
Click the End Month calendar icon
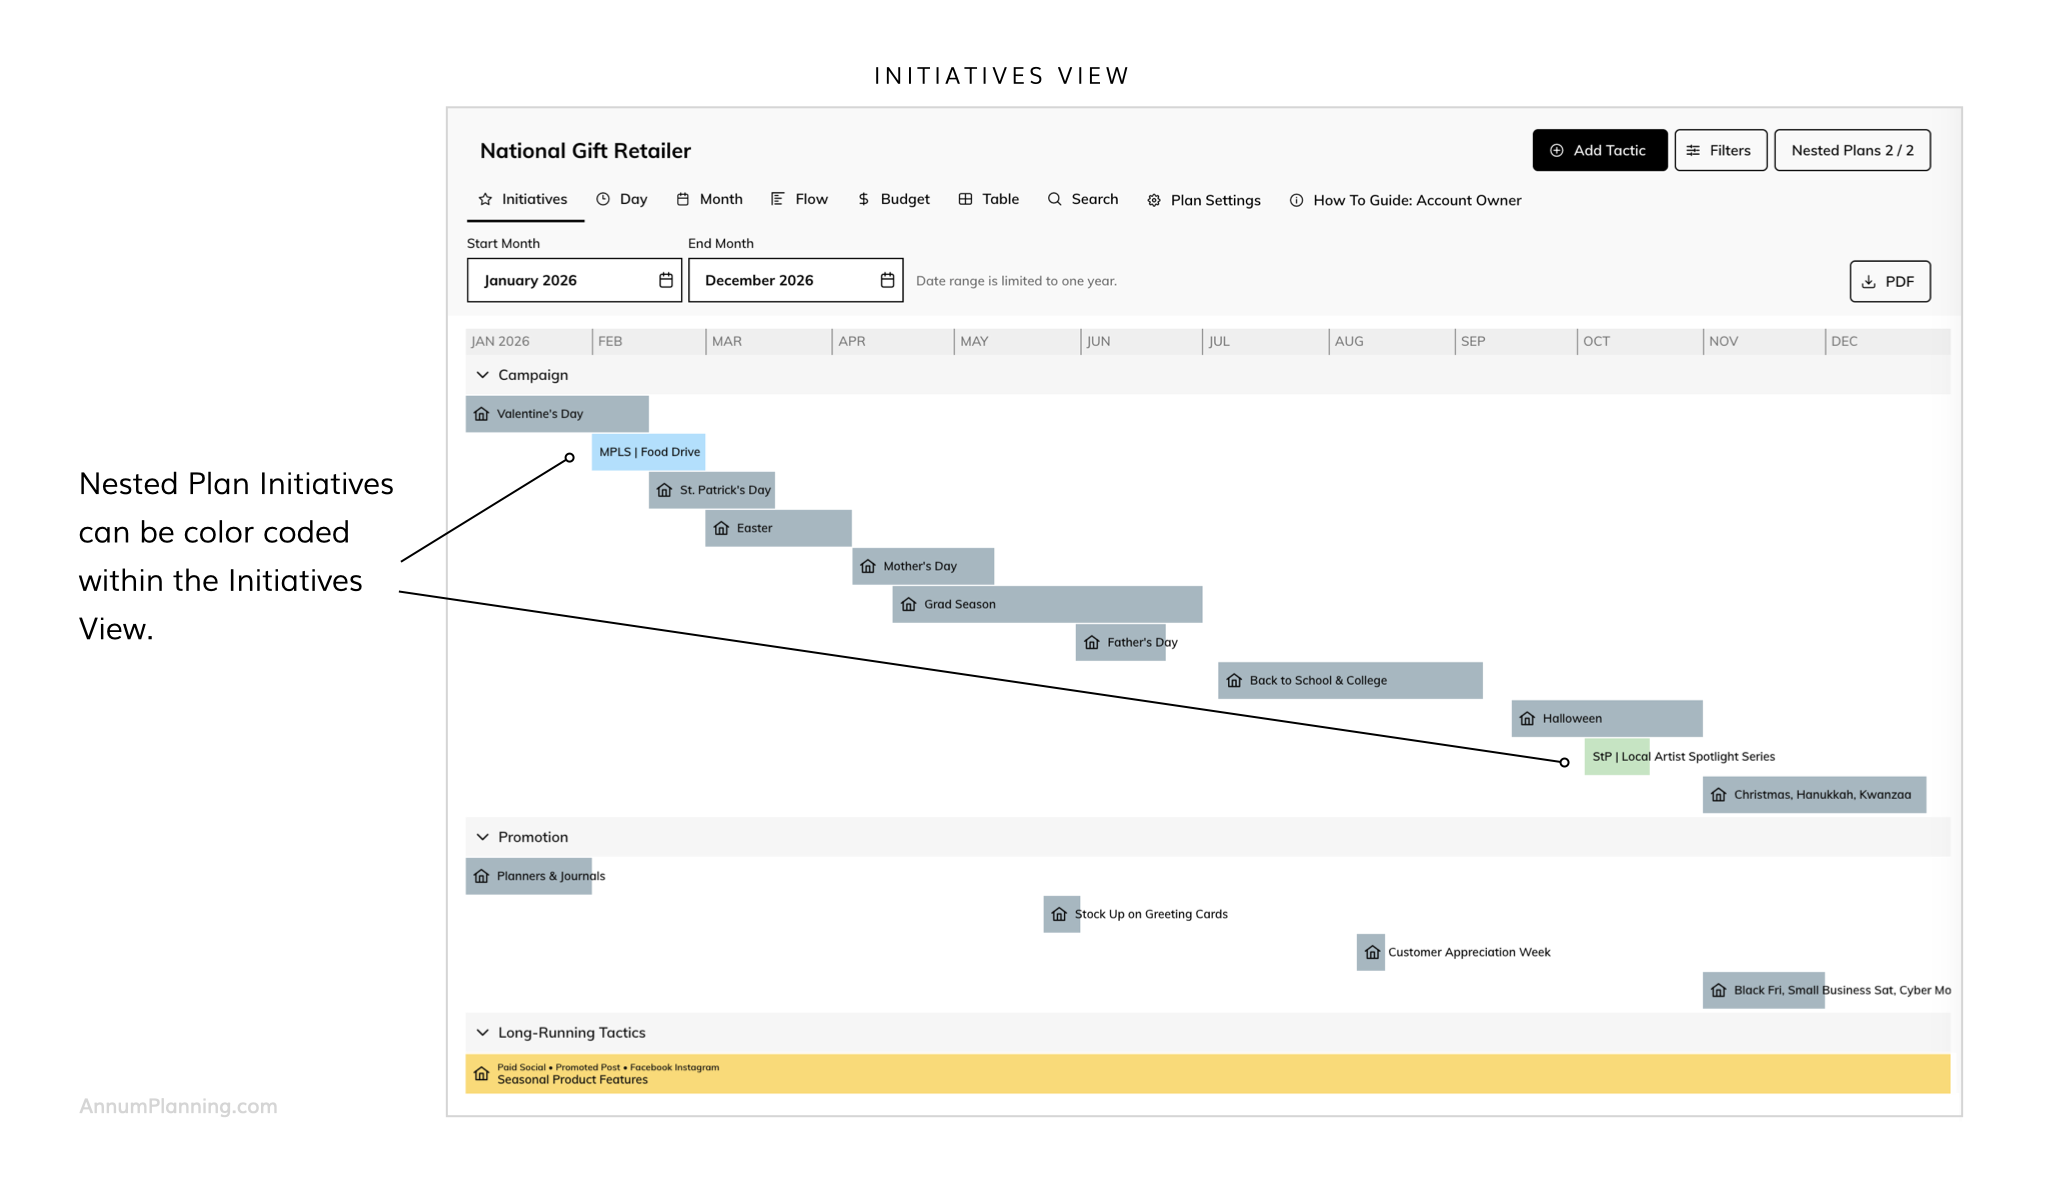pyautogui.click(x=887, y=280)
